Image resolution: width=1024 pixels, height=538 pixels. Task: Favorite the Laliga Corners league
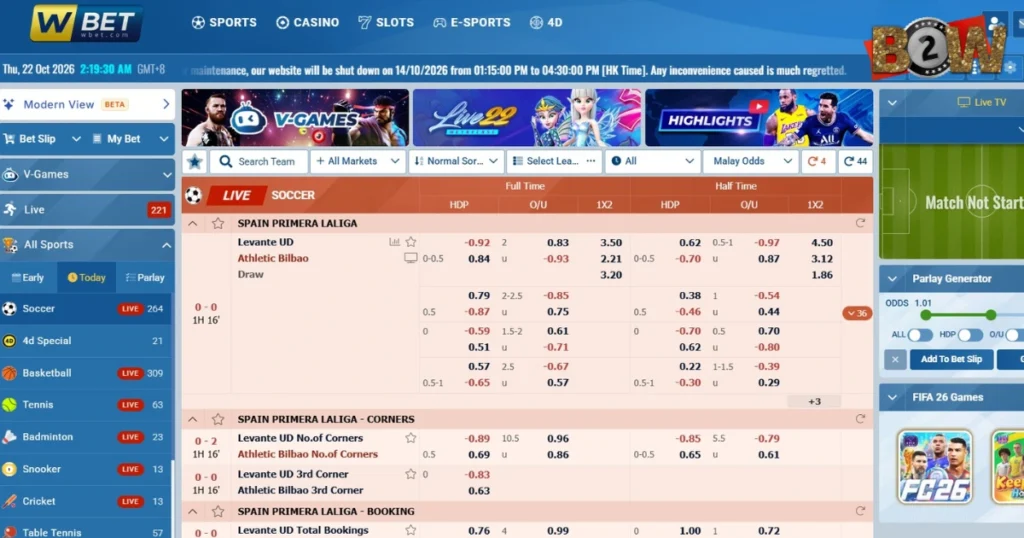pos(217,419)
